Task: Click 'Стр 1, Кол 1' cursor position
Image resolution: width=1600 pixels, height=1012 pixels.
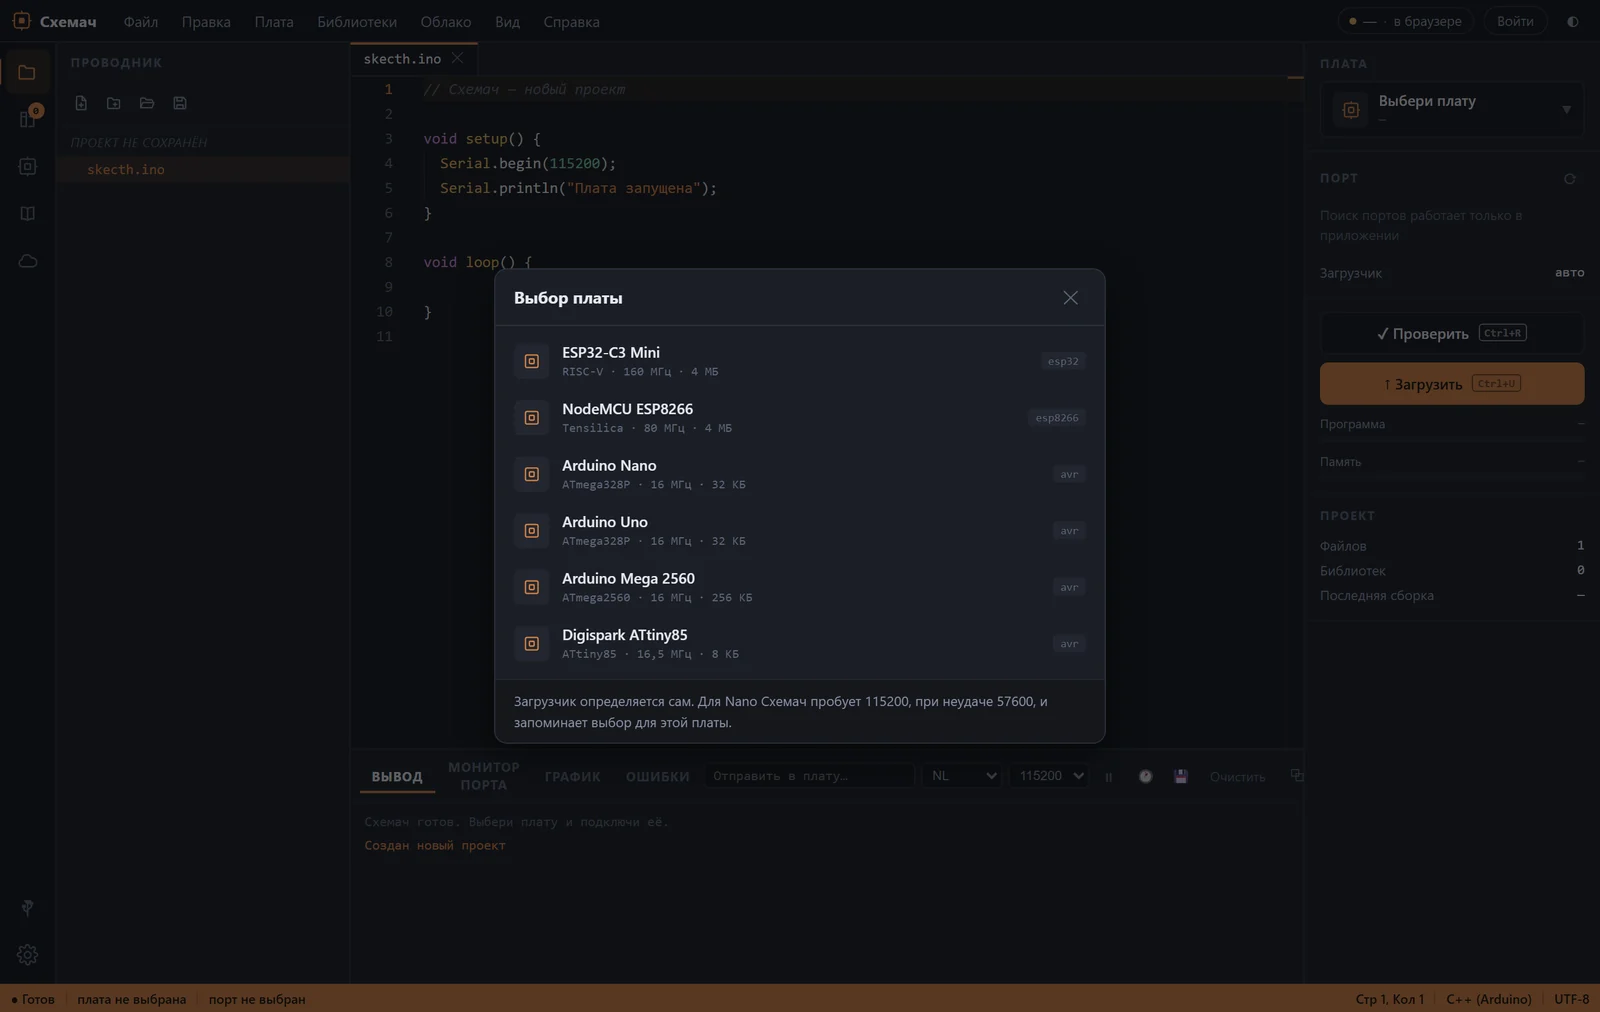Action: (1390, 999)
